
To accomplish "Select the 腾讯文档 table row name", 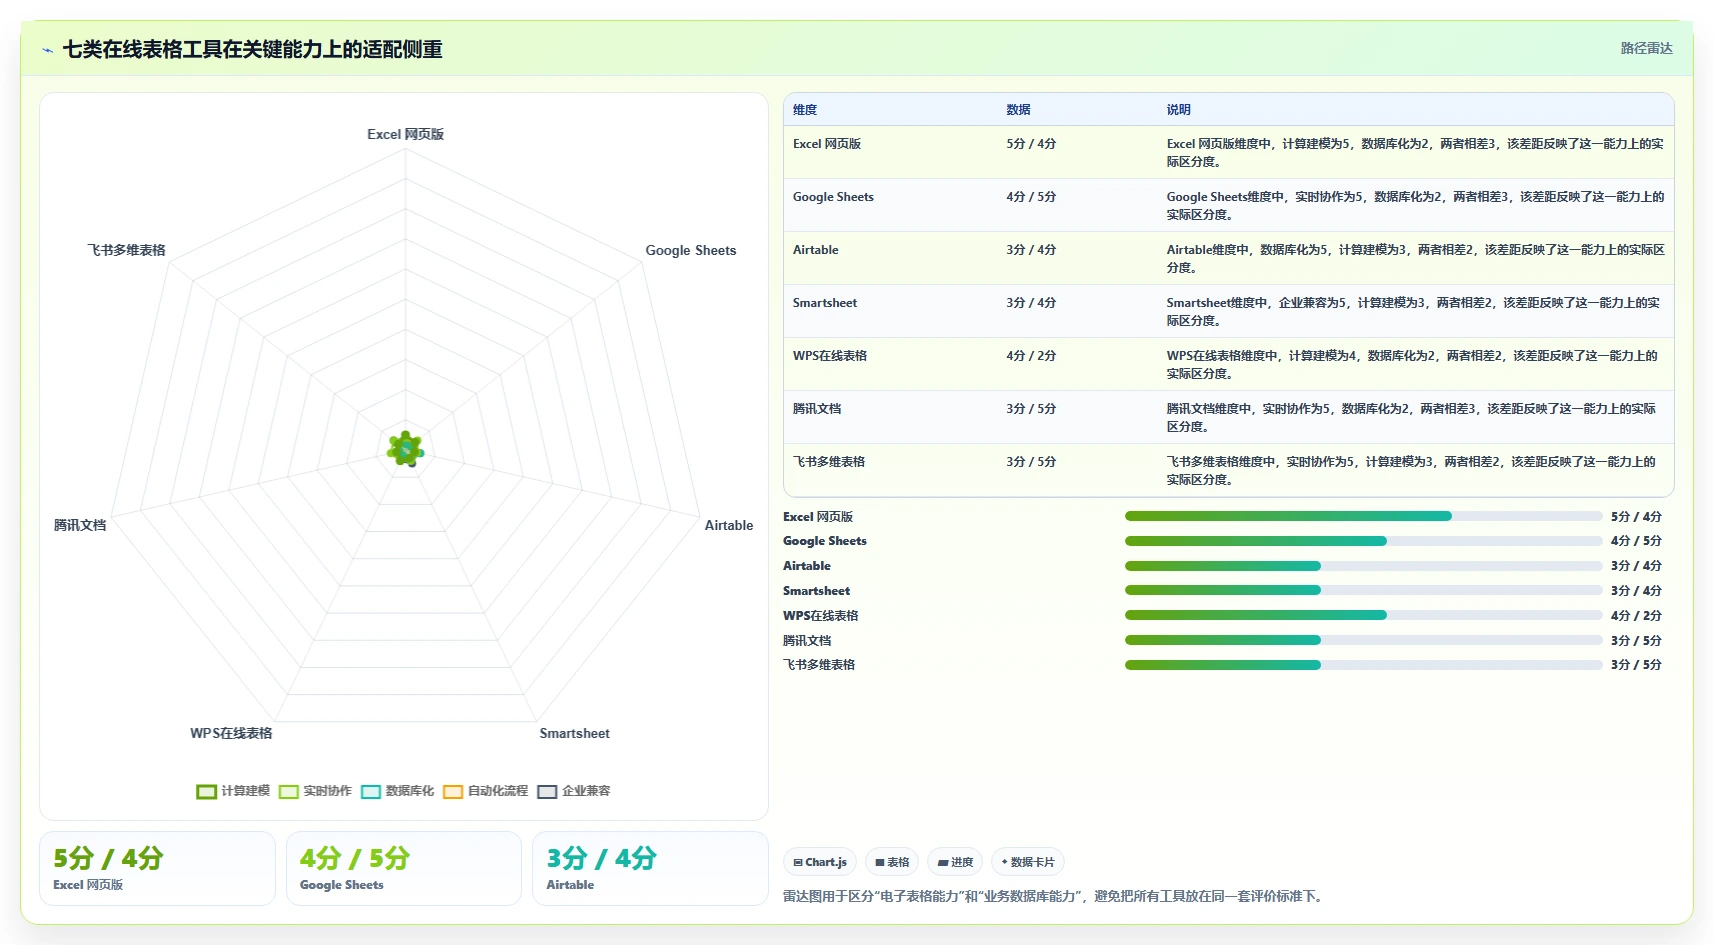I will [x=817, y=409].
